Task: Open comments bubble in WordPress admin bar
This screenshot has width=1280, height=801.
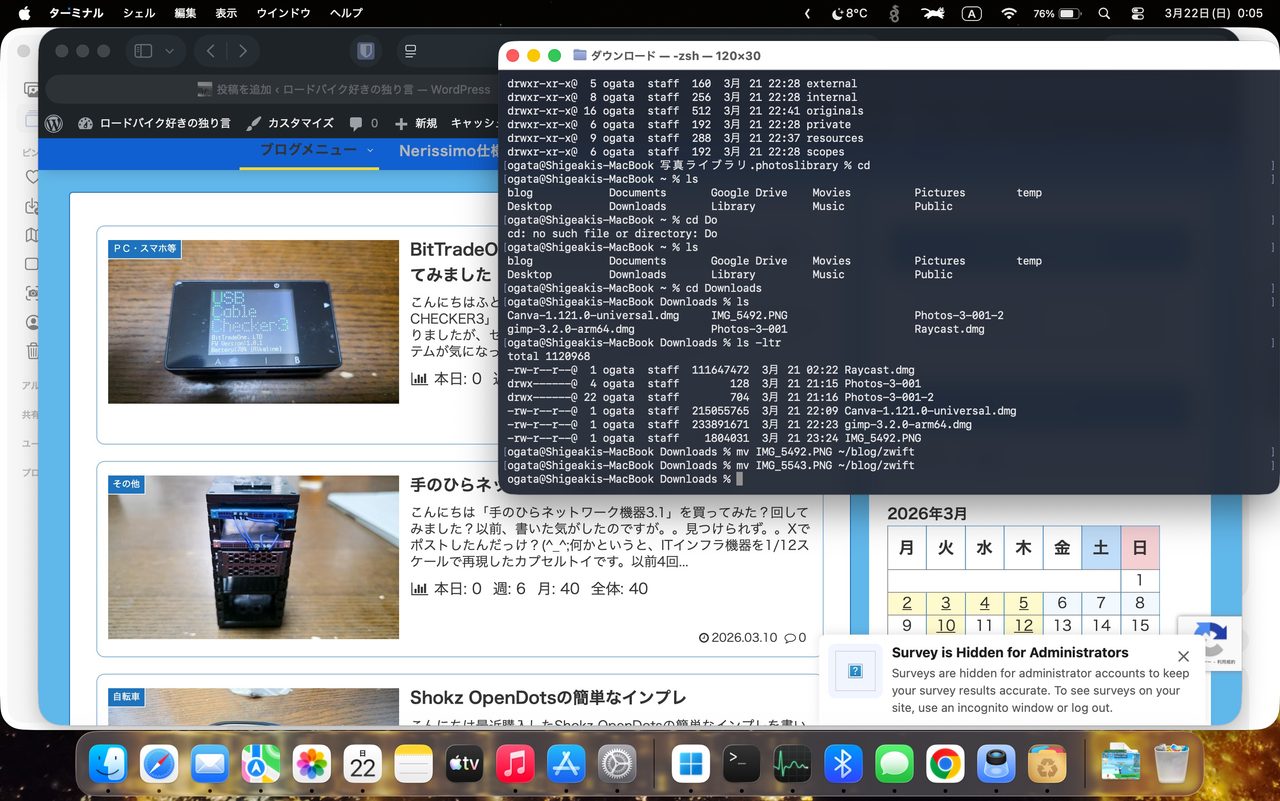Action: pyautogui.click(x=363, y=123)
